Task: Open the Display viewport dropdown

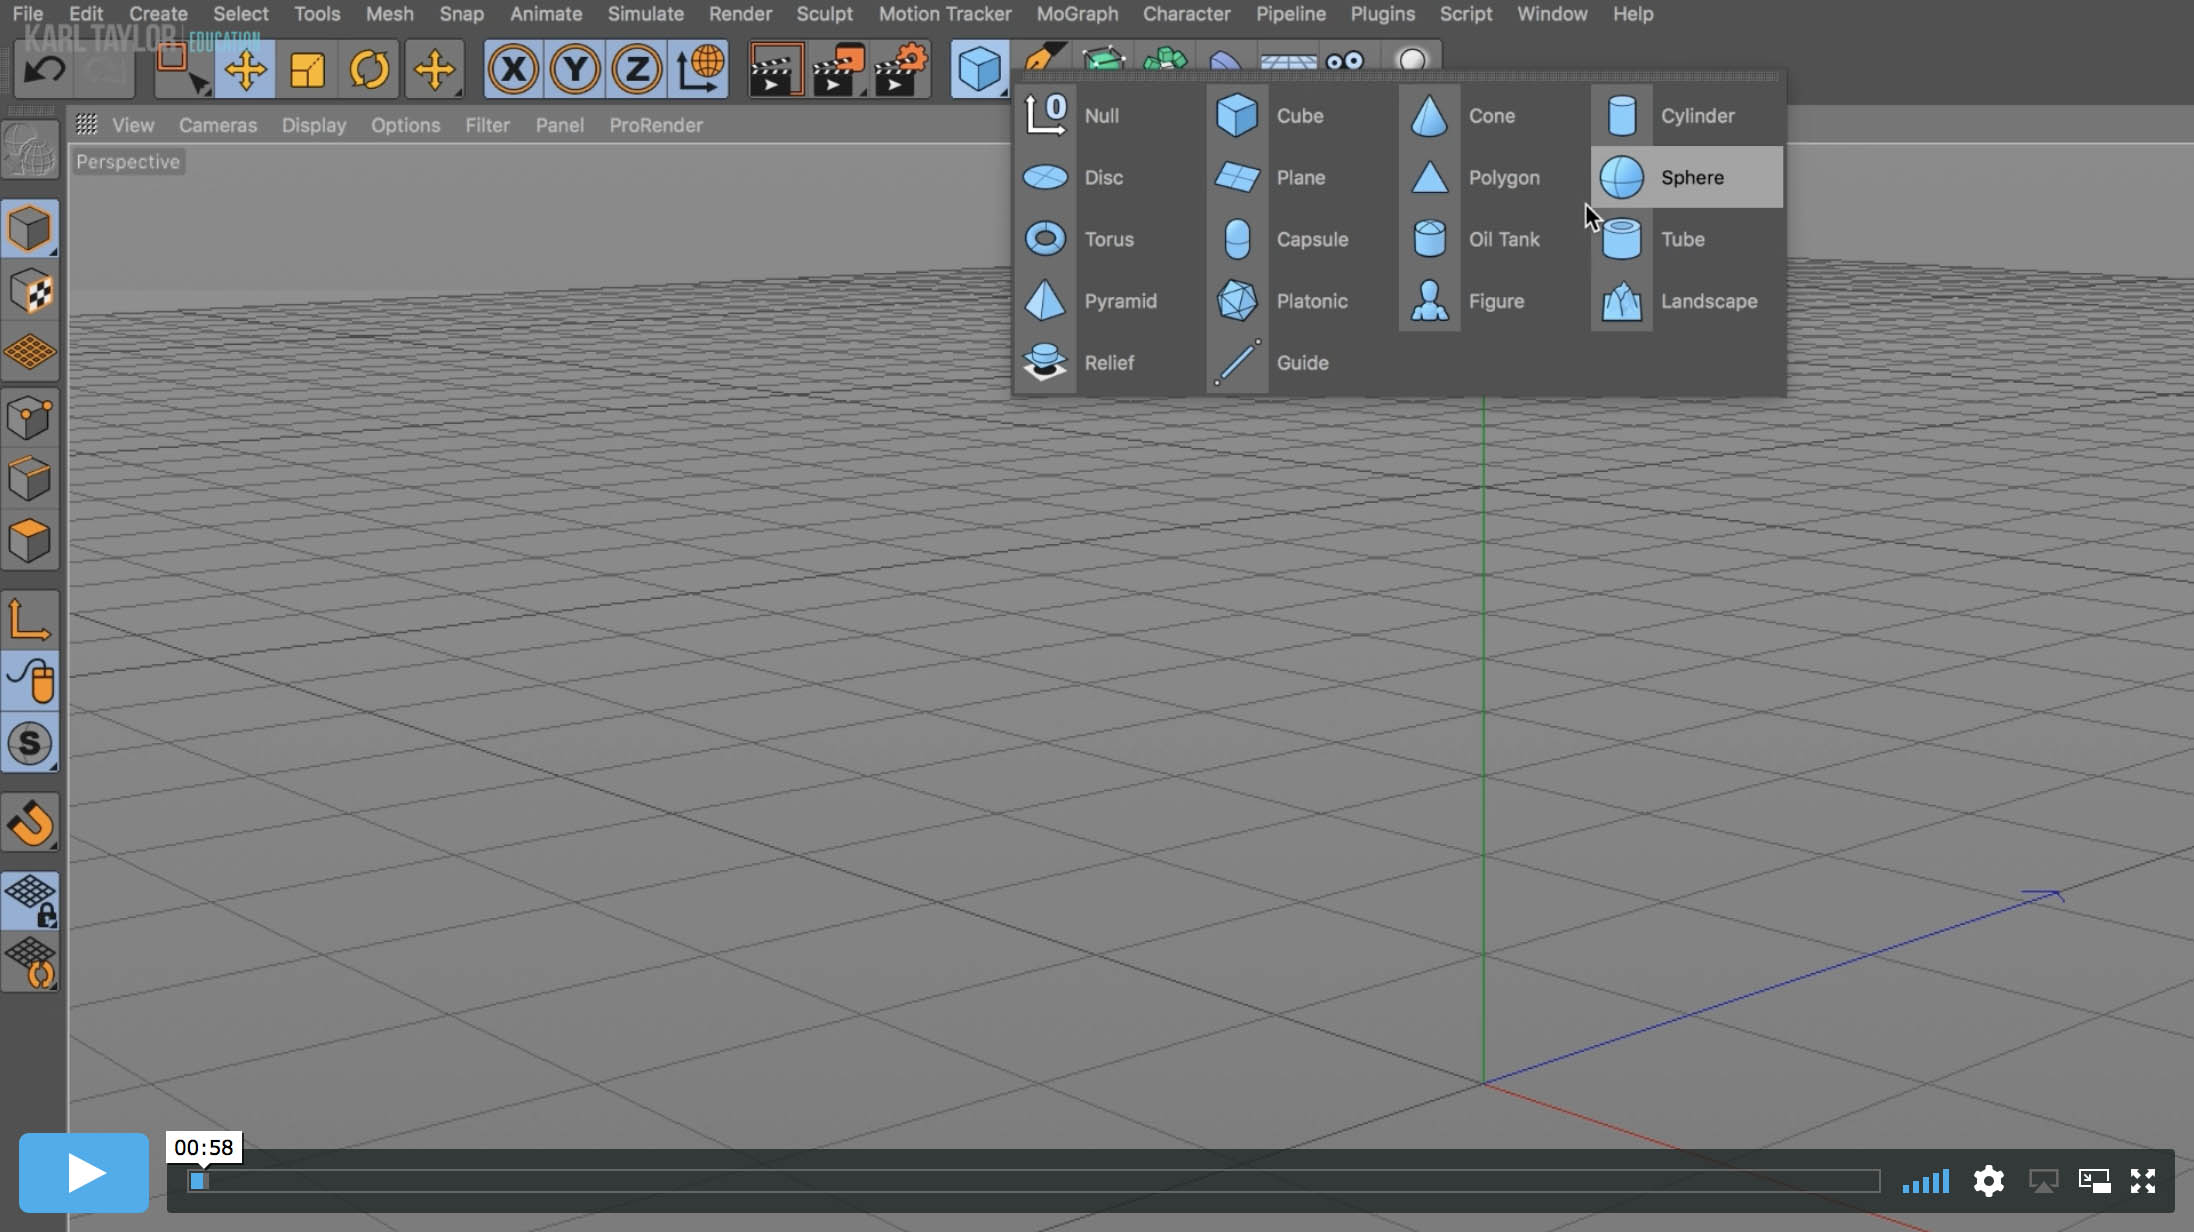Action: pyautogui.click(x=314, y=125)
